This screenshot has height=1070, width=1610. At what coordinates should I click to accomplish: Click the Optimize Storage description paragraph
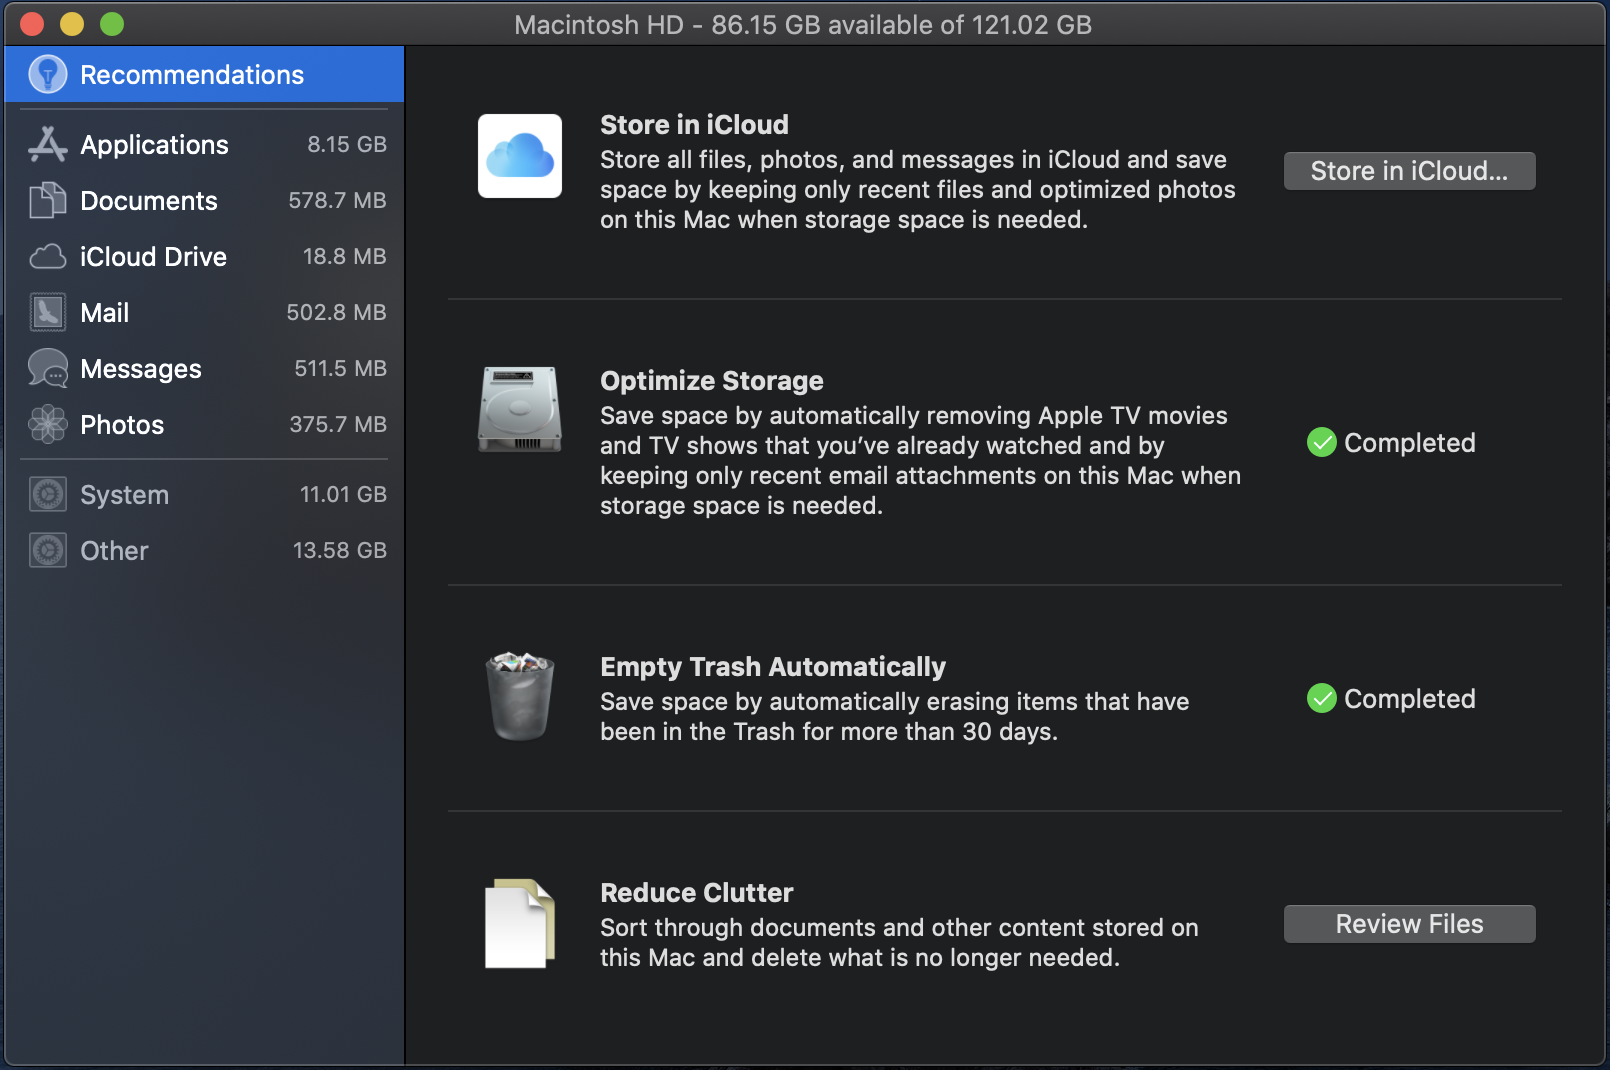920,461
